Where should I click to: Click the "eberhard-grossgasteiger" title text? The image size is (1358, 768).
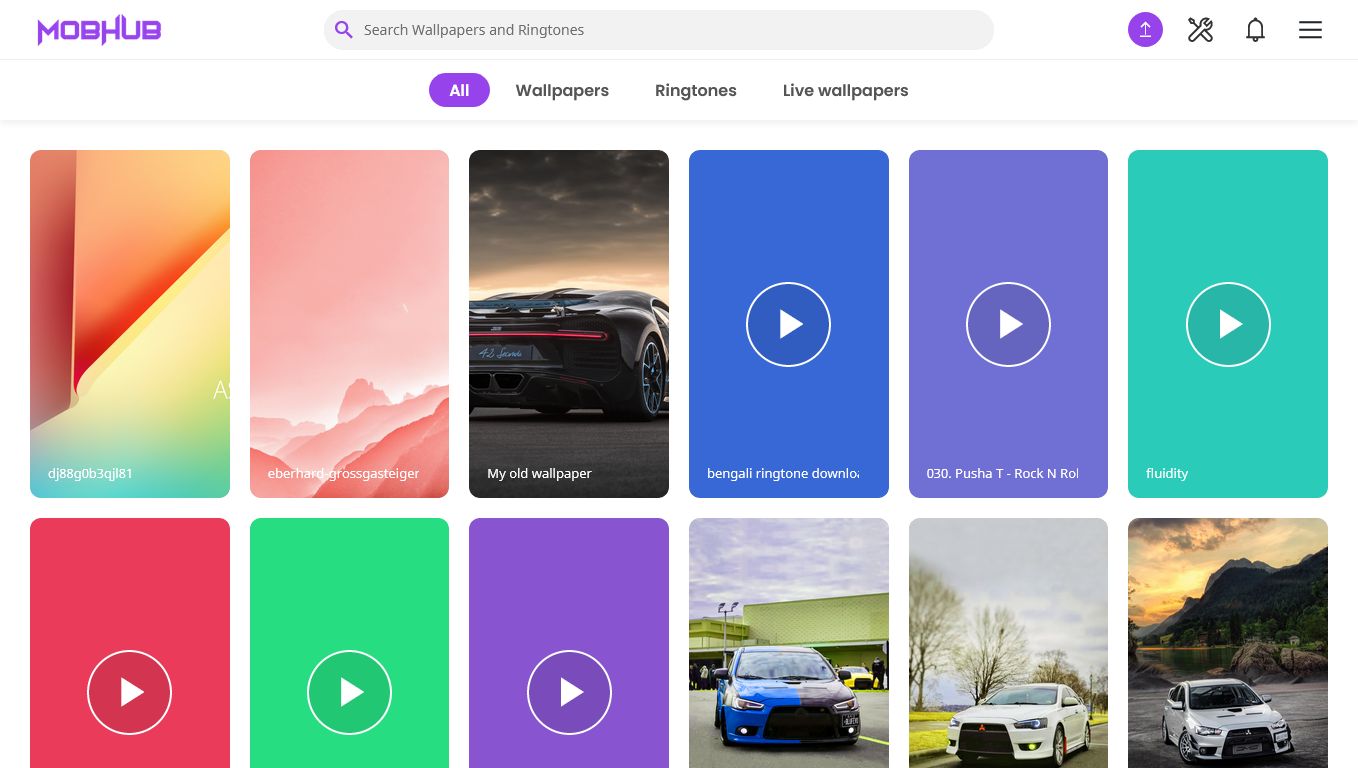343,473
